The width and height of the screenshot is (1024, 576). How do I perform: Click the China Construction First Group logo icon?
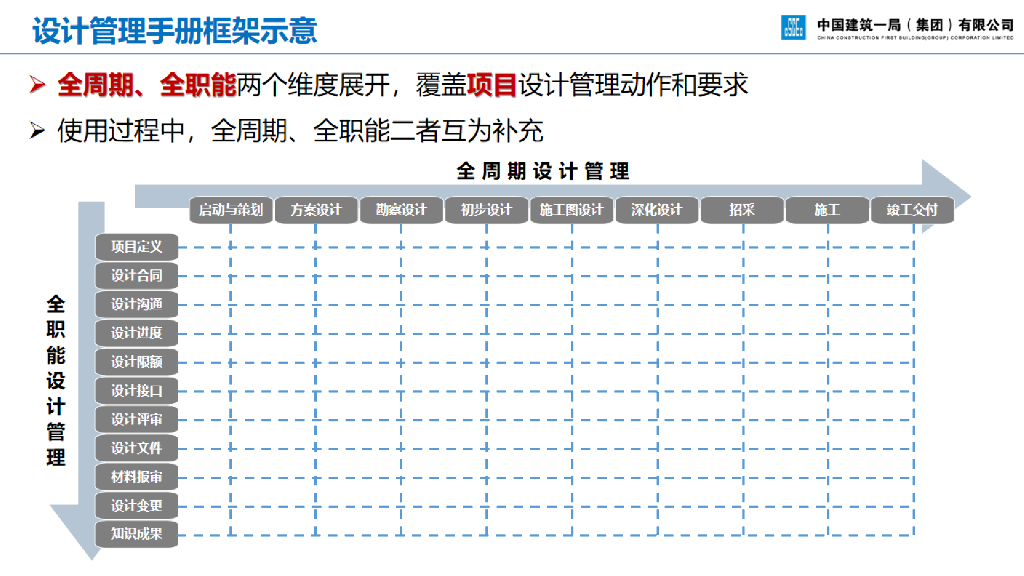793,27
